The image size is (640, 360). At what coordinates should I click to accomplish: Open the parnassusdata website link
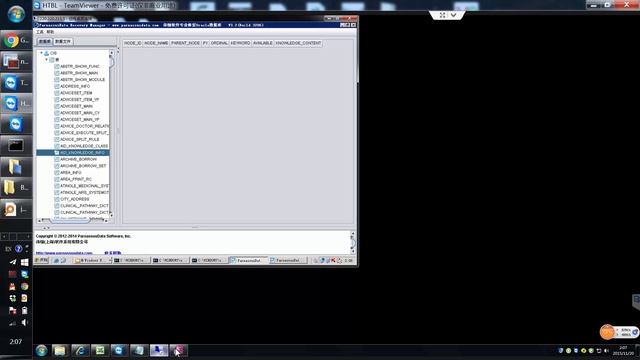(x=64, y=253)
